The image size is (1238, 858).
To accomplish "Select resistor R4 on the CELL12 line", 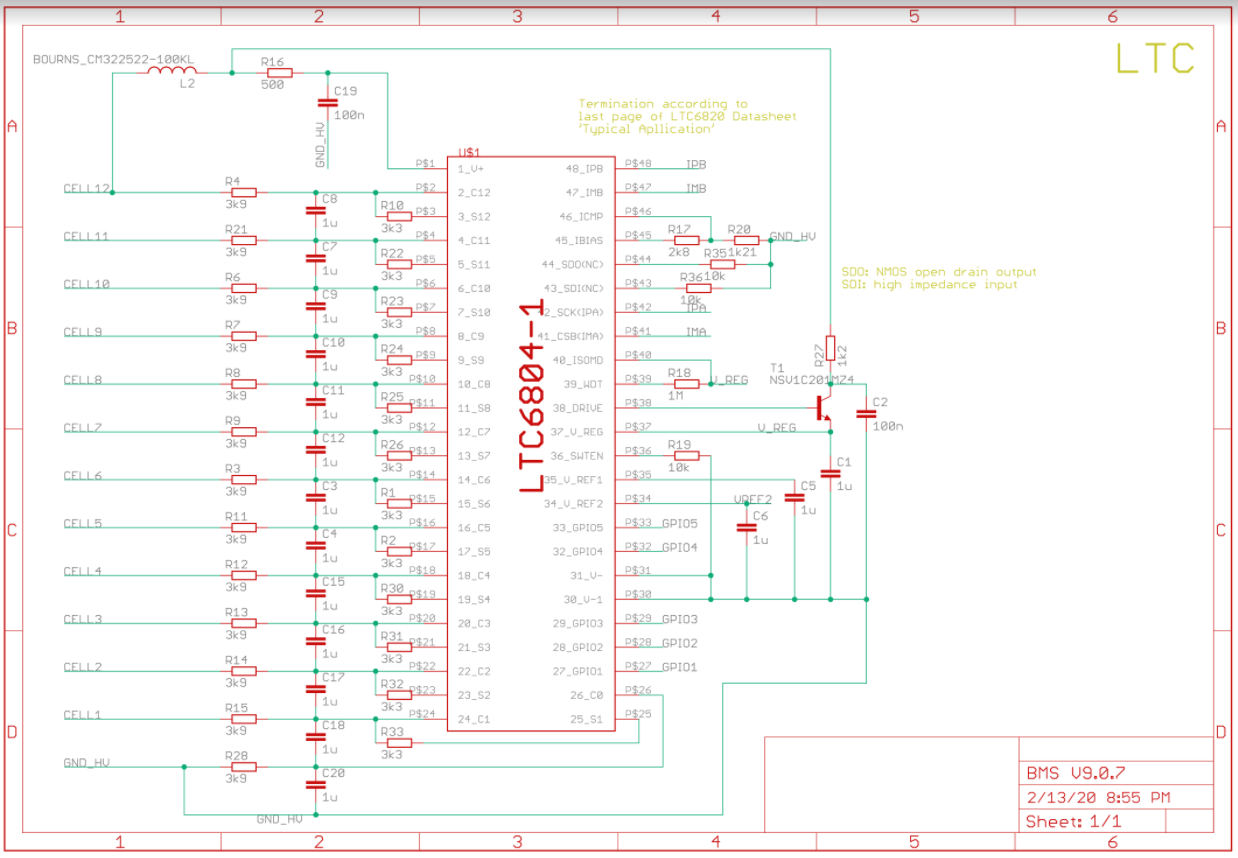I will pos(243,192).
